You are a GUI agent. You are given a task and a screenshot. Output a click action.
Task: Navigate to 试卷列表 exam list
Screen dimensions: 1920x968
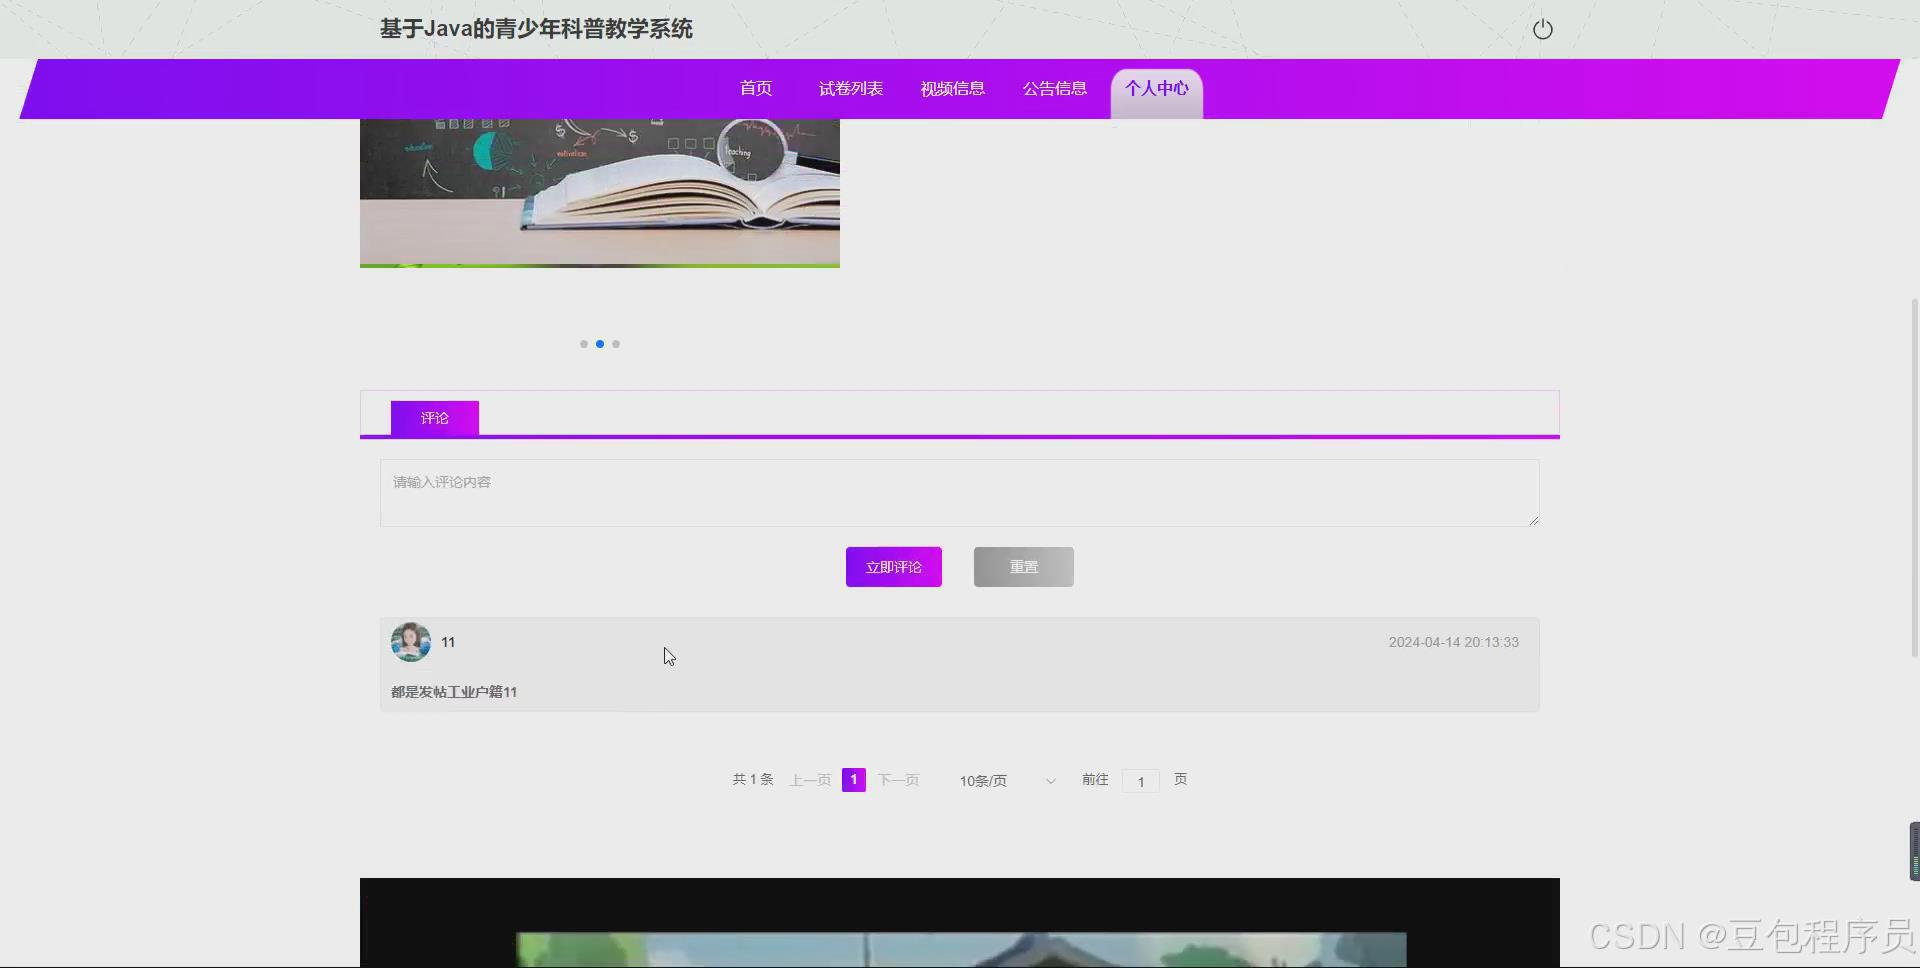click(x=849, y=88)
